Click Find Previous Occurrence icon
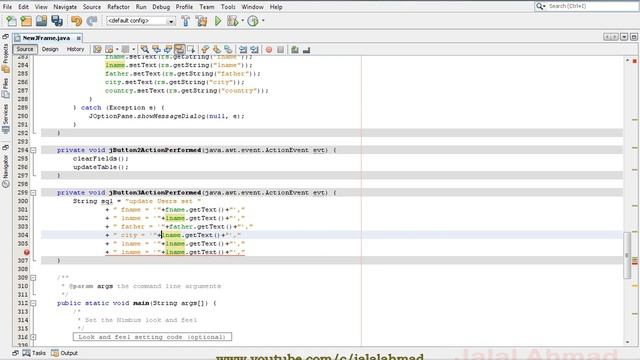This screenshot has width=640, height=360. [x=156, y=49]
